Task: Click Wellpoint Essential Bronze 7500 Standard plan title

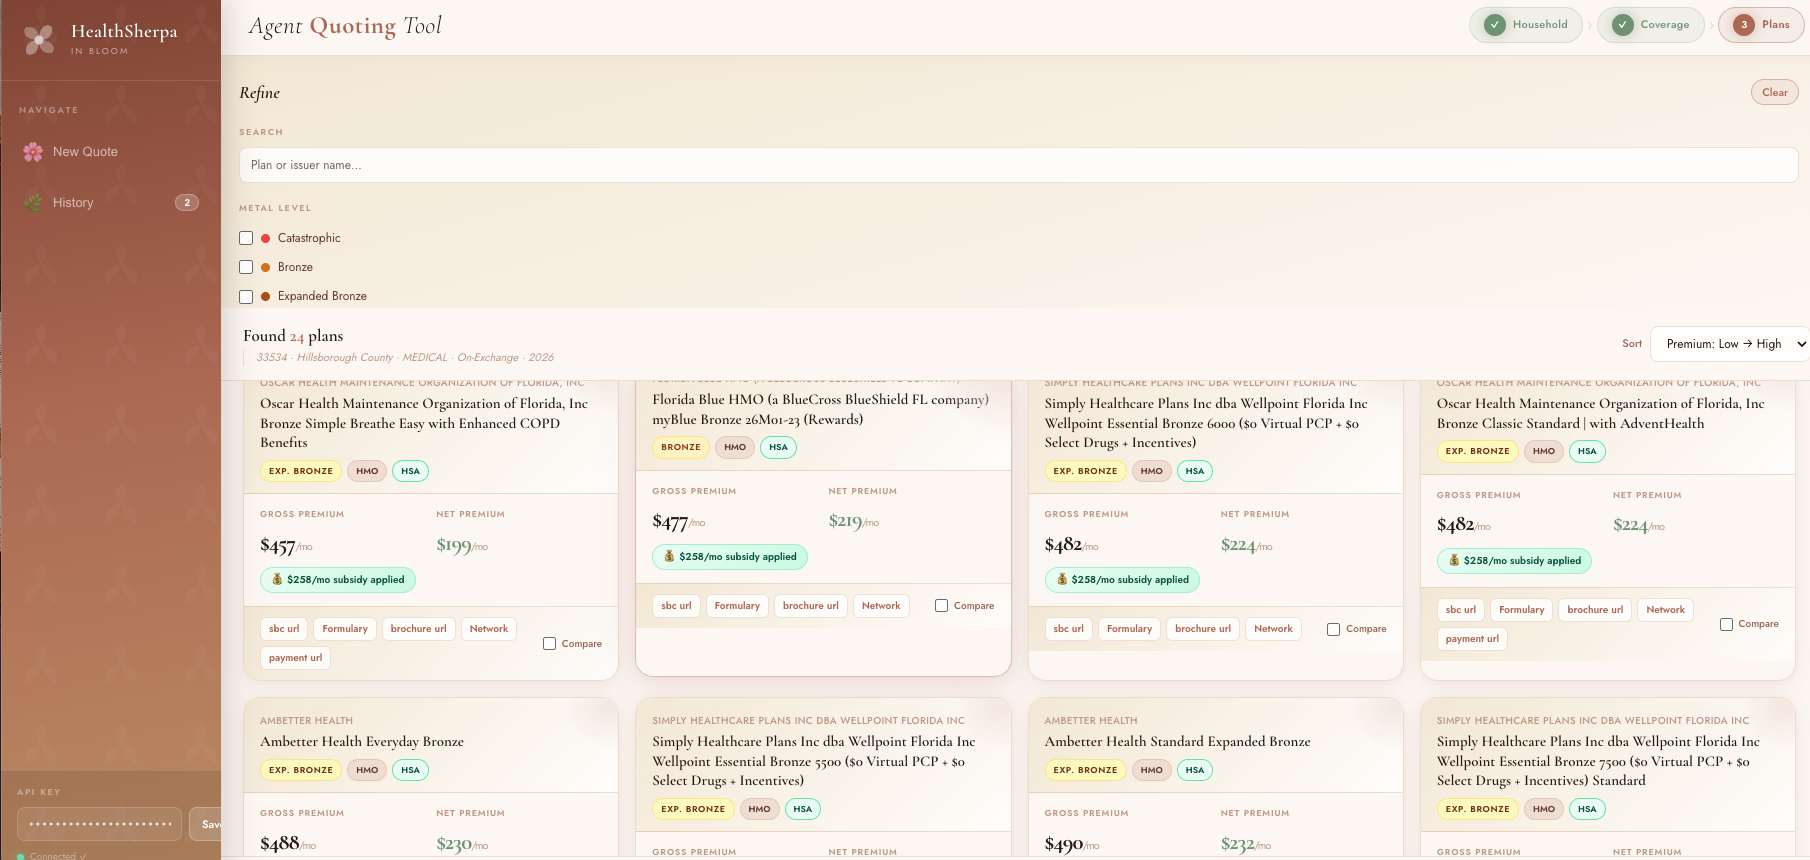Action: click(1598, 762)
